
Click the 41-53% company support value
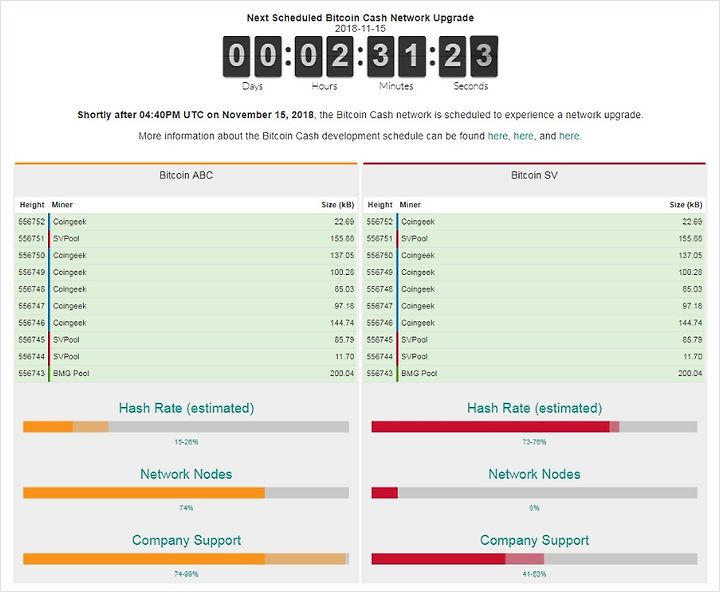point(534,574)
